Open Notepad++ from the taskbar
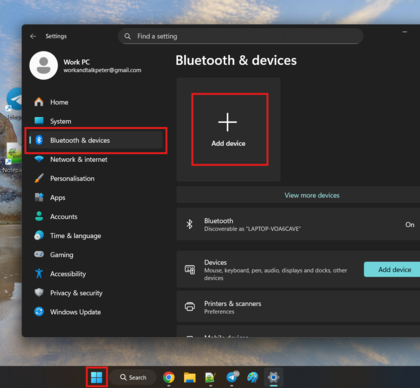The image size is (420, 388). (x=210, y=377)
